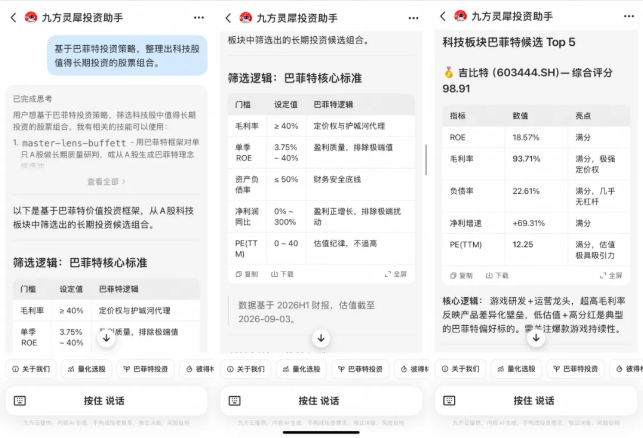The height and width of the screenshot is (438, 643).
Task: Expand full thinking via 查看全部
Action: [106, 181]
